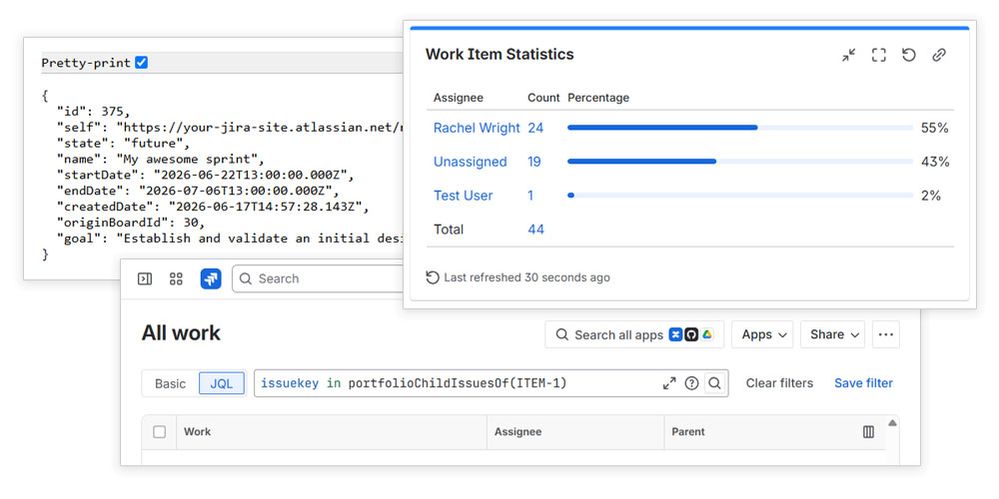The image size is (999, 499).
Task: Open the Share dropdown
Action: (833, 335)
